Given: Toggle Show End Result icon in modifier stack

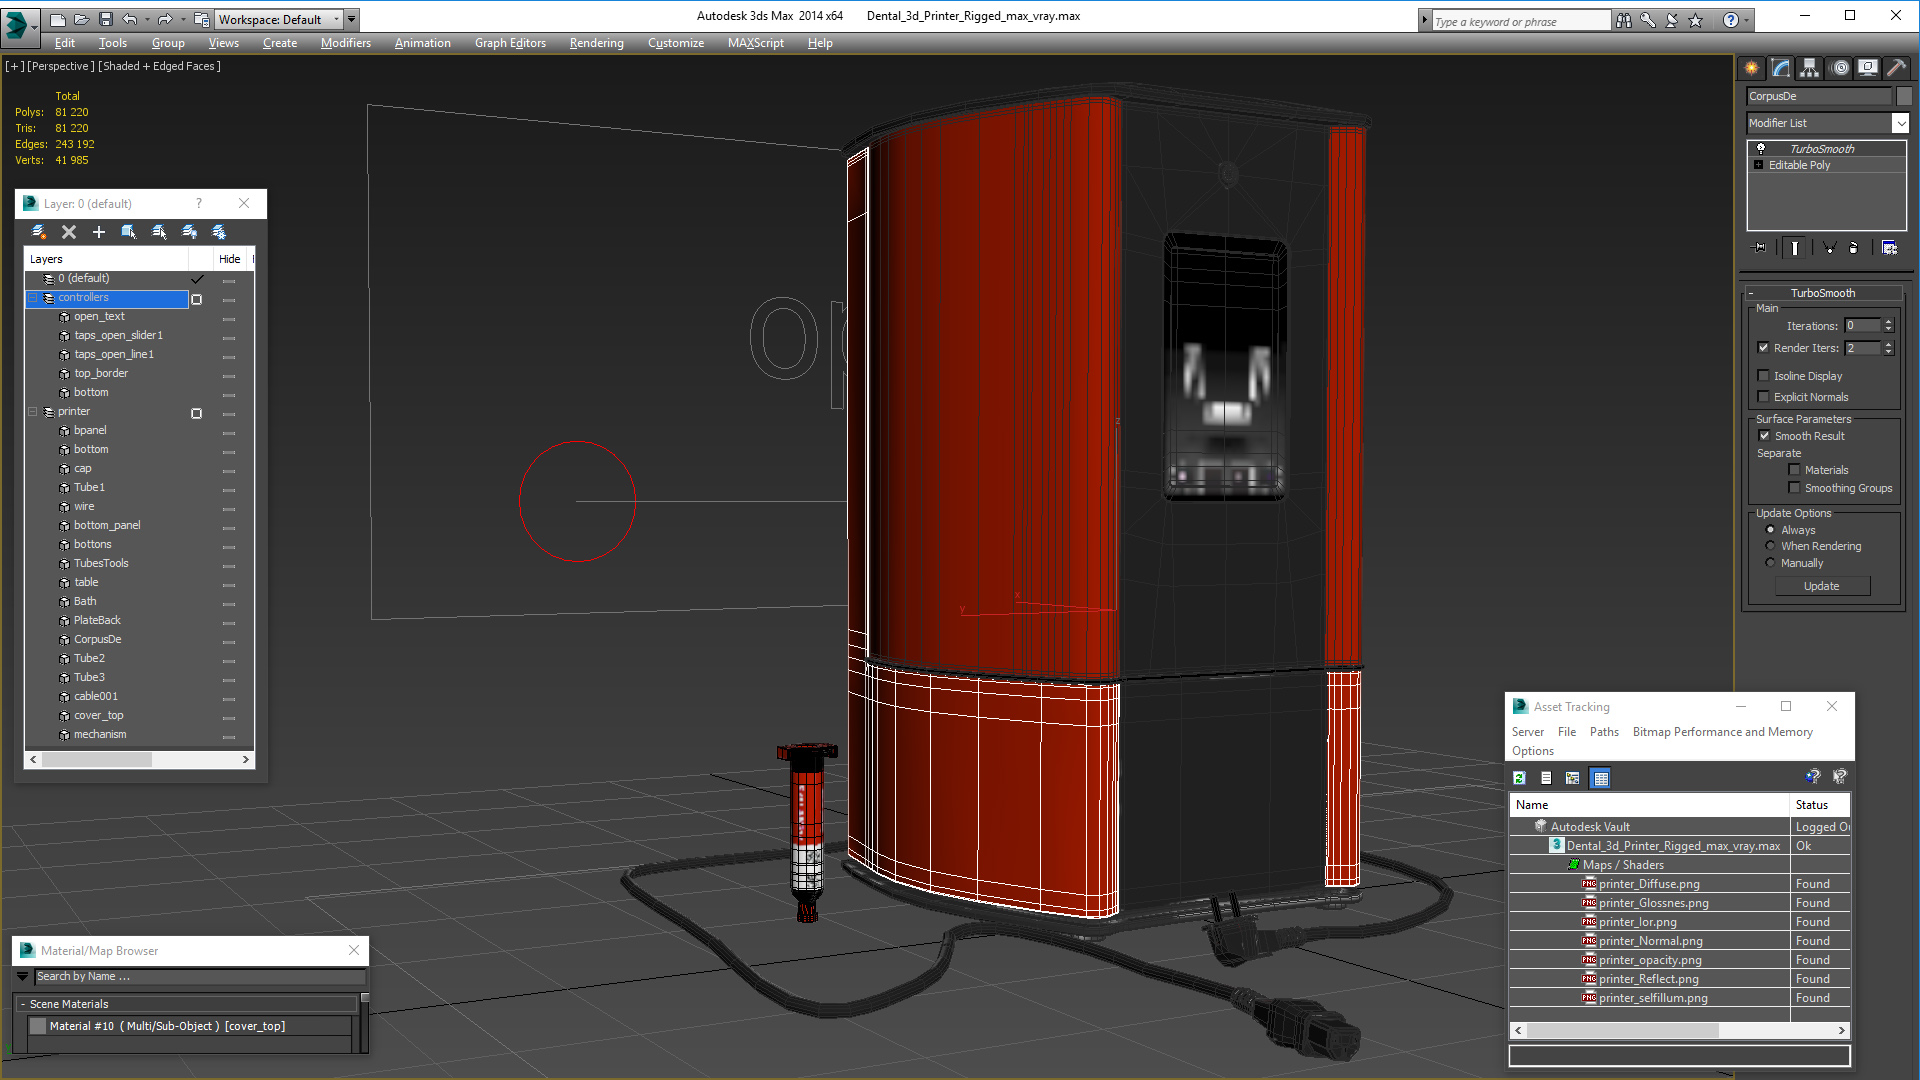Looking at the screenshot, I should point(1795,247).
